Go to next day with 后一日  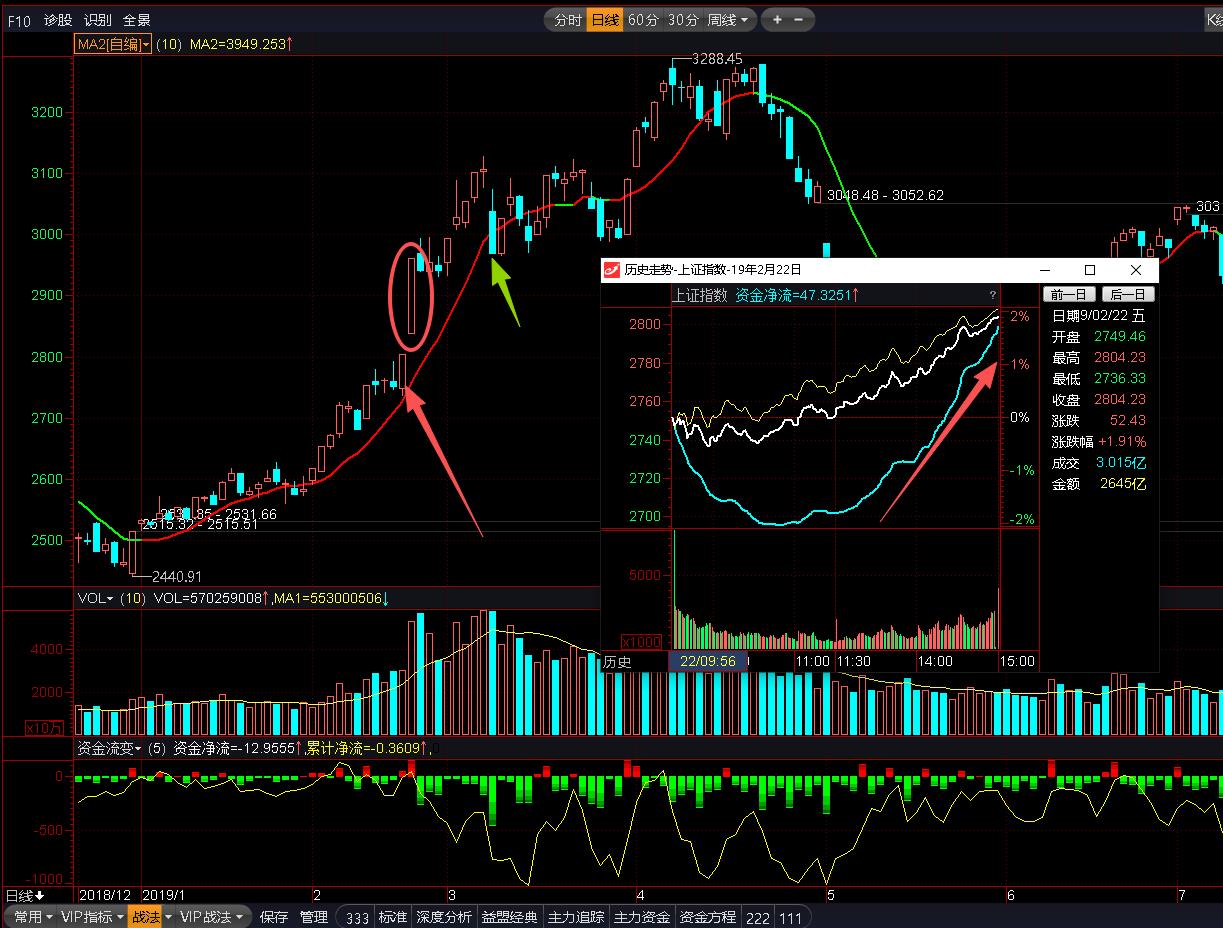(x=1128, y=294)
